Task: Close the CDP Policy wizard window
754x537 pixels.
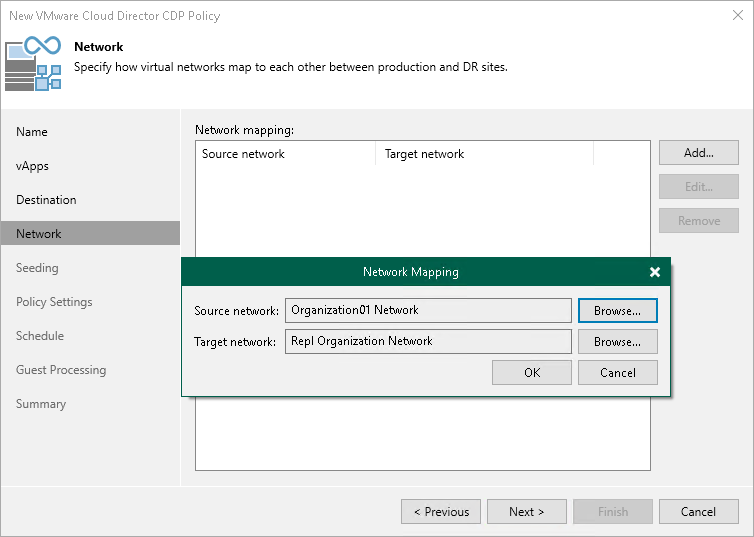Action: (738, 15)
